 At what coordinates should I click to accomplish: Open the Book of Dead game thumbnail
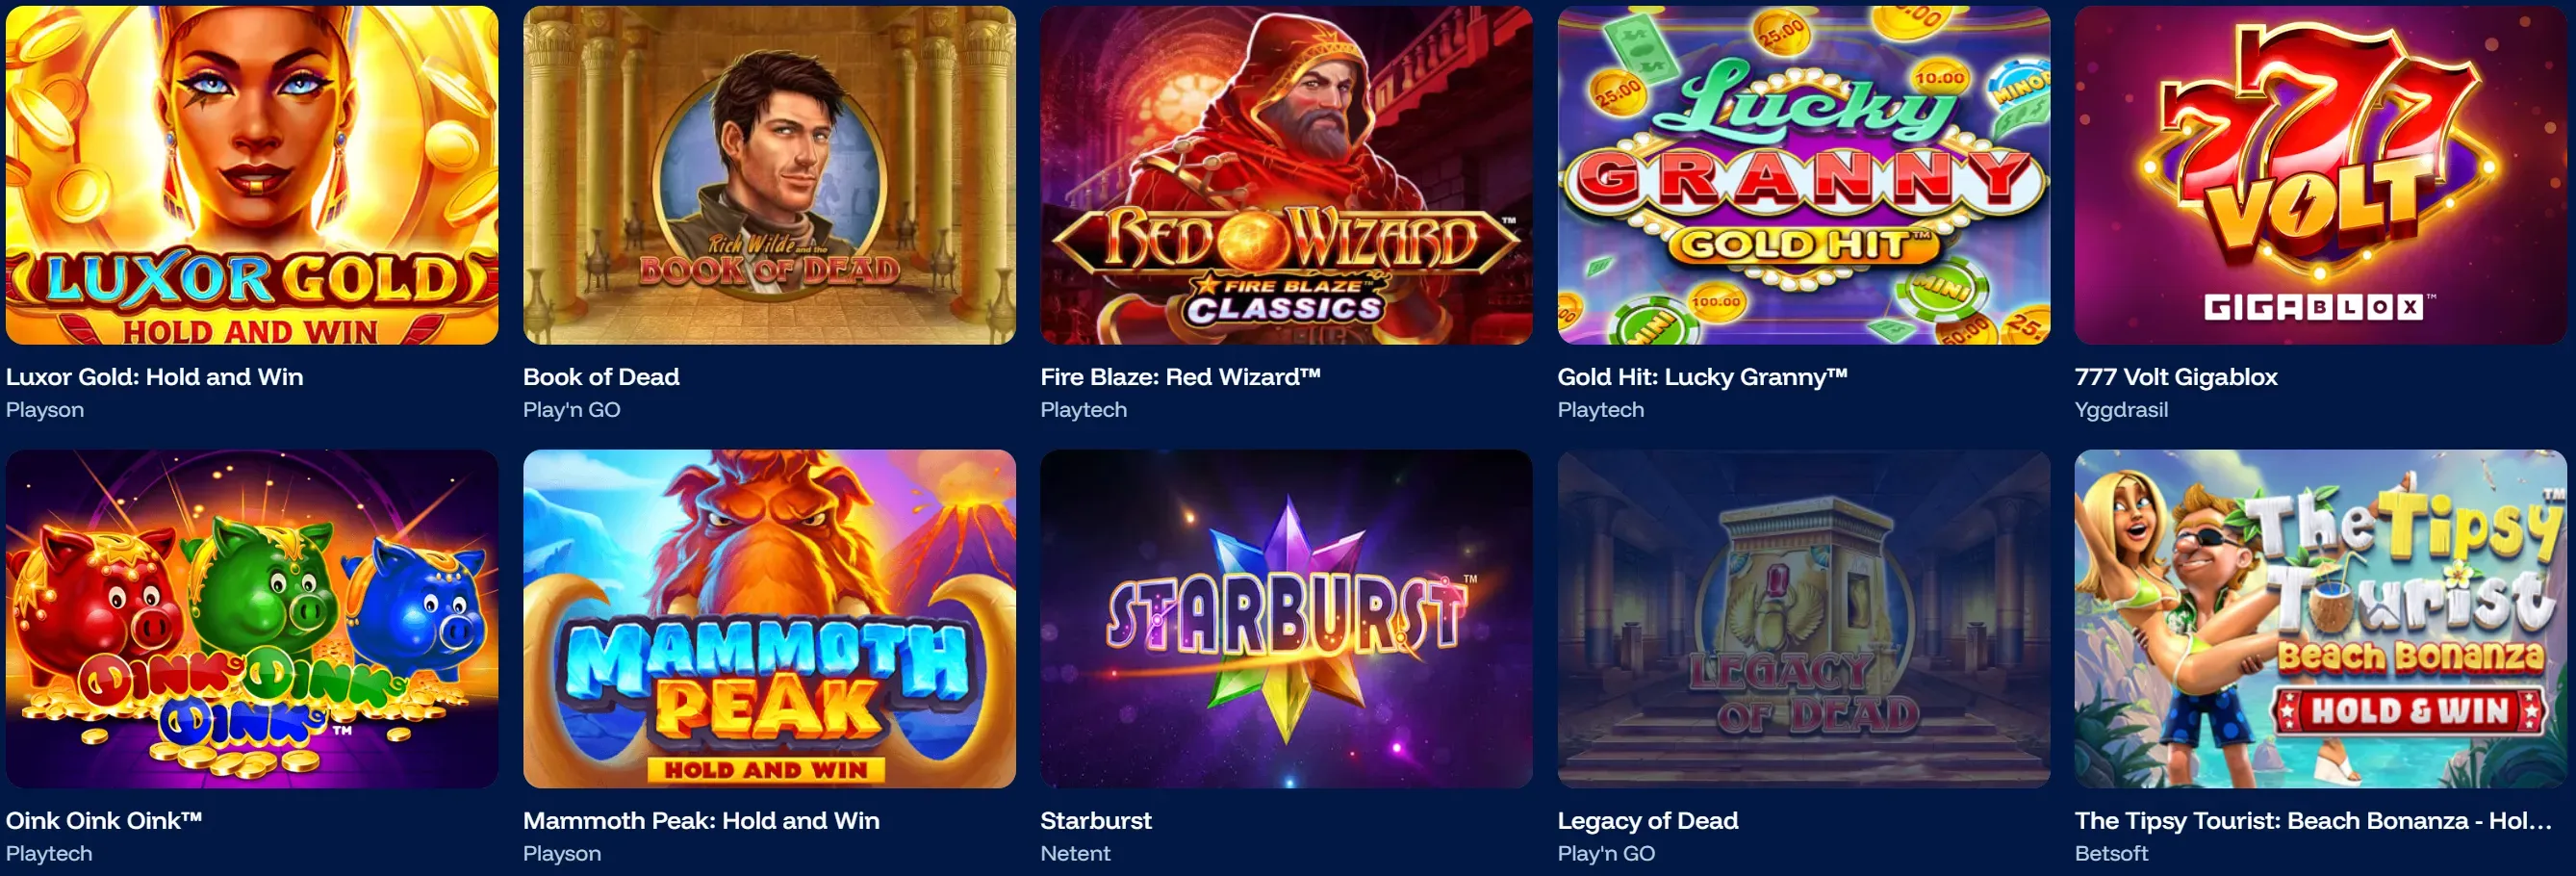(x=769, y=175)
